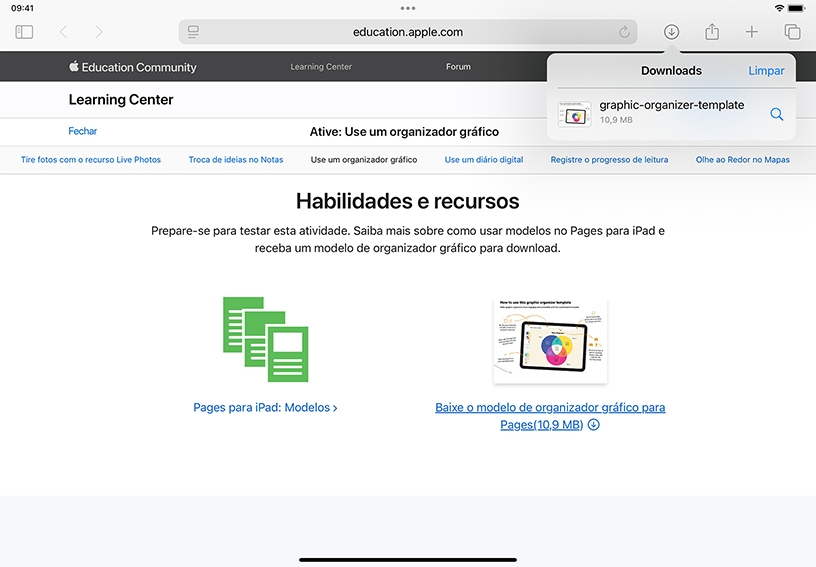Screen dimensions: 816x567
Task: Select Use um organizador gráfico tab
Action: tap(364, 160)
